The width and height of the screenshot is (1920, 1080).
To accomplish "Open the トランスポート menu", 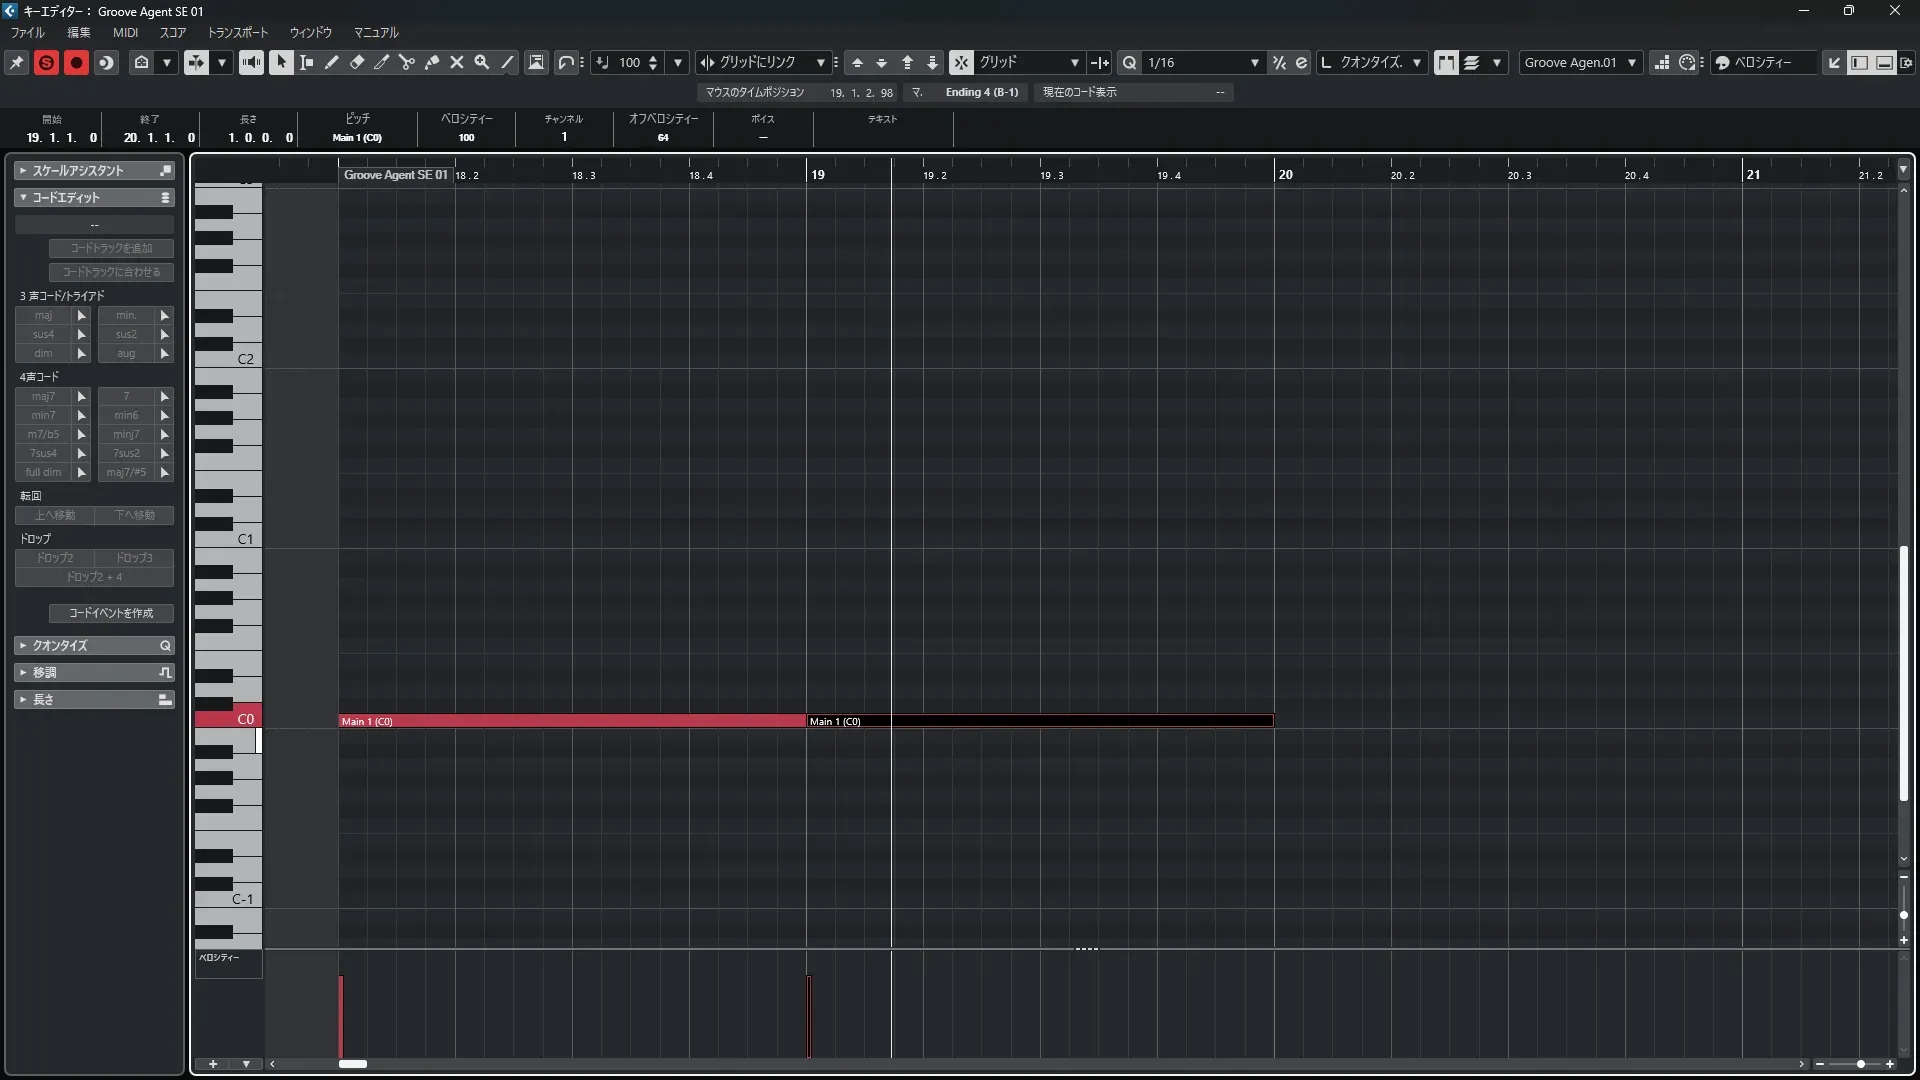I will pos(237,32).
